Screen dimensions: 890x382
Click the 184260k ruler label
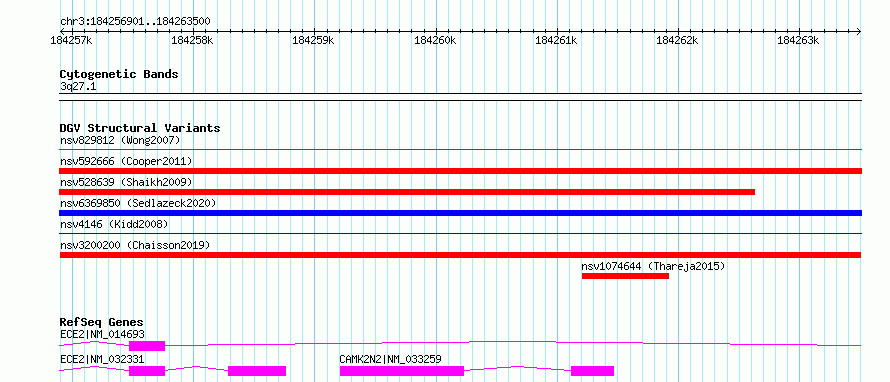[x=436, y=40]
